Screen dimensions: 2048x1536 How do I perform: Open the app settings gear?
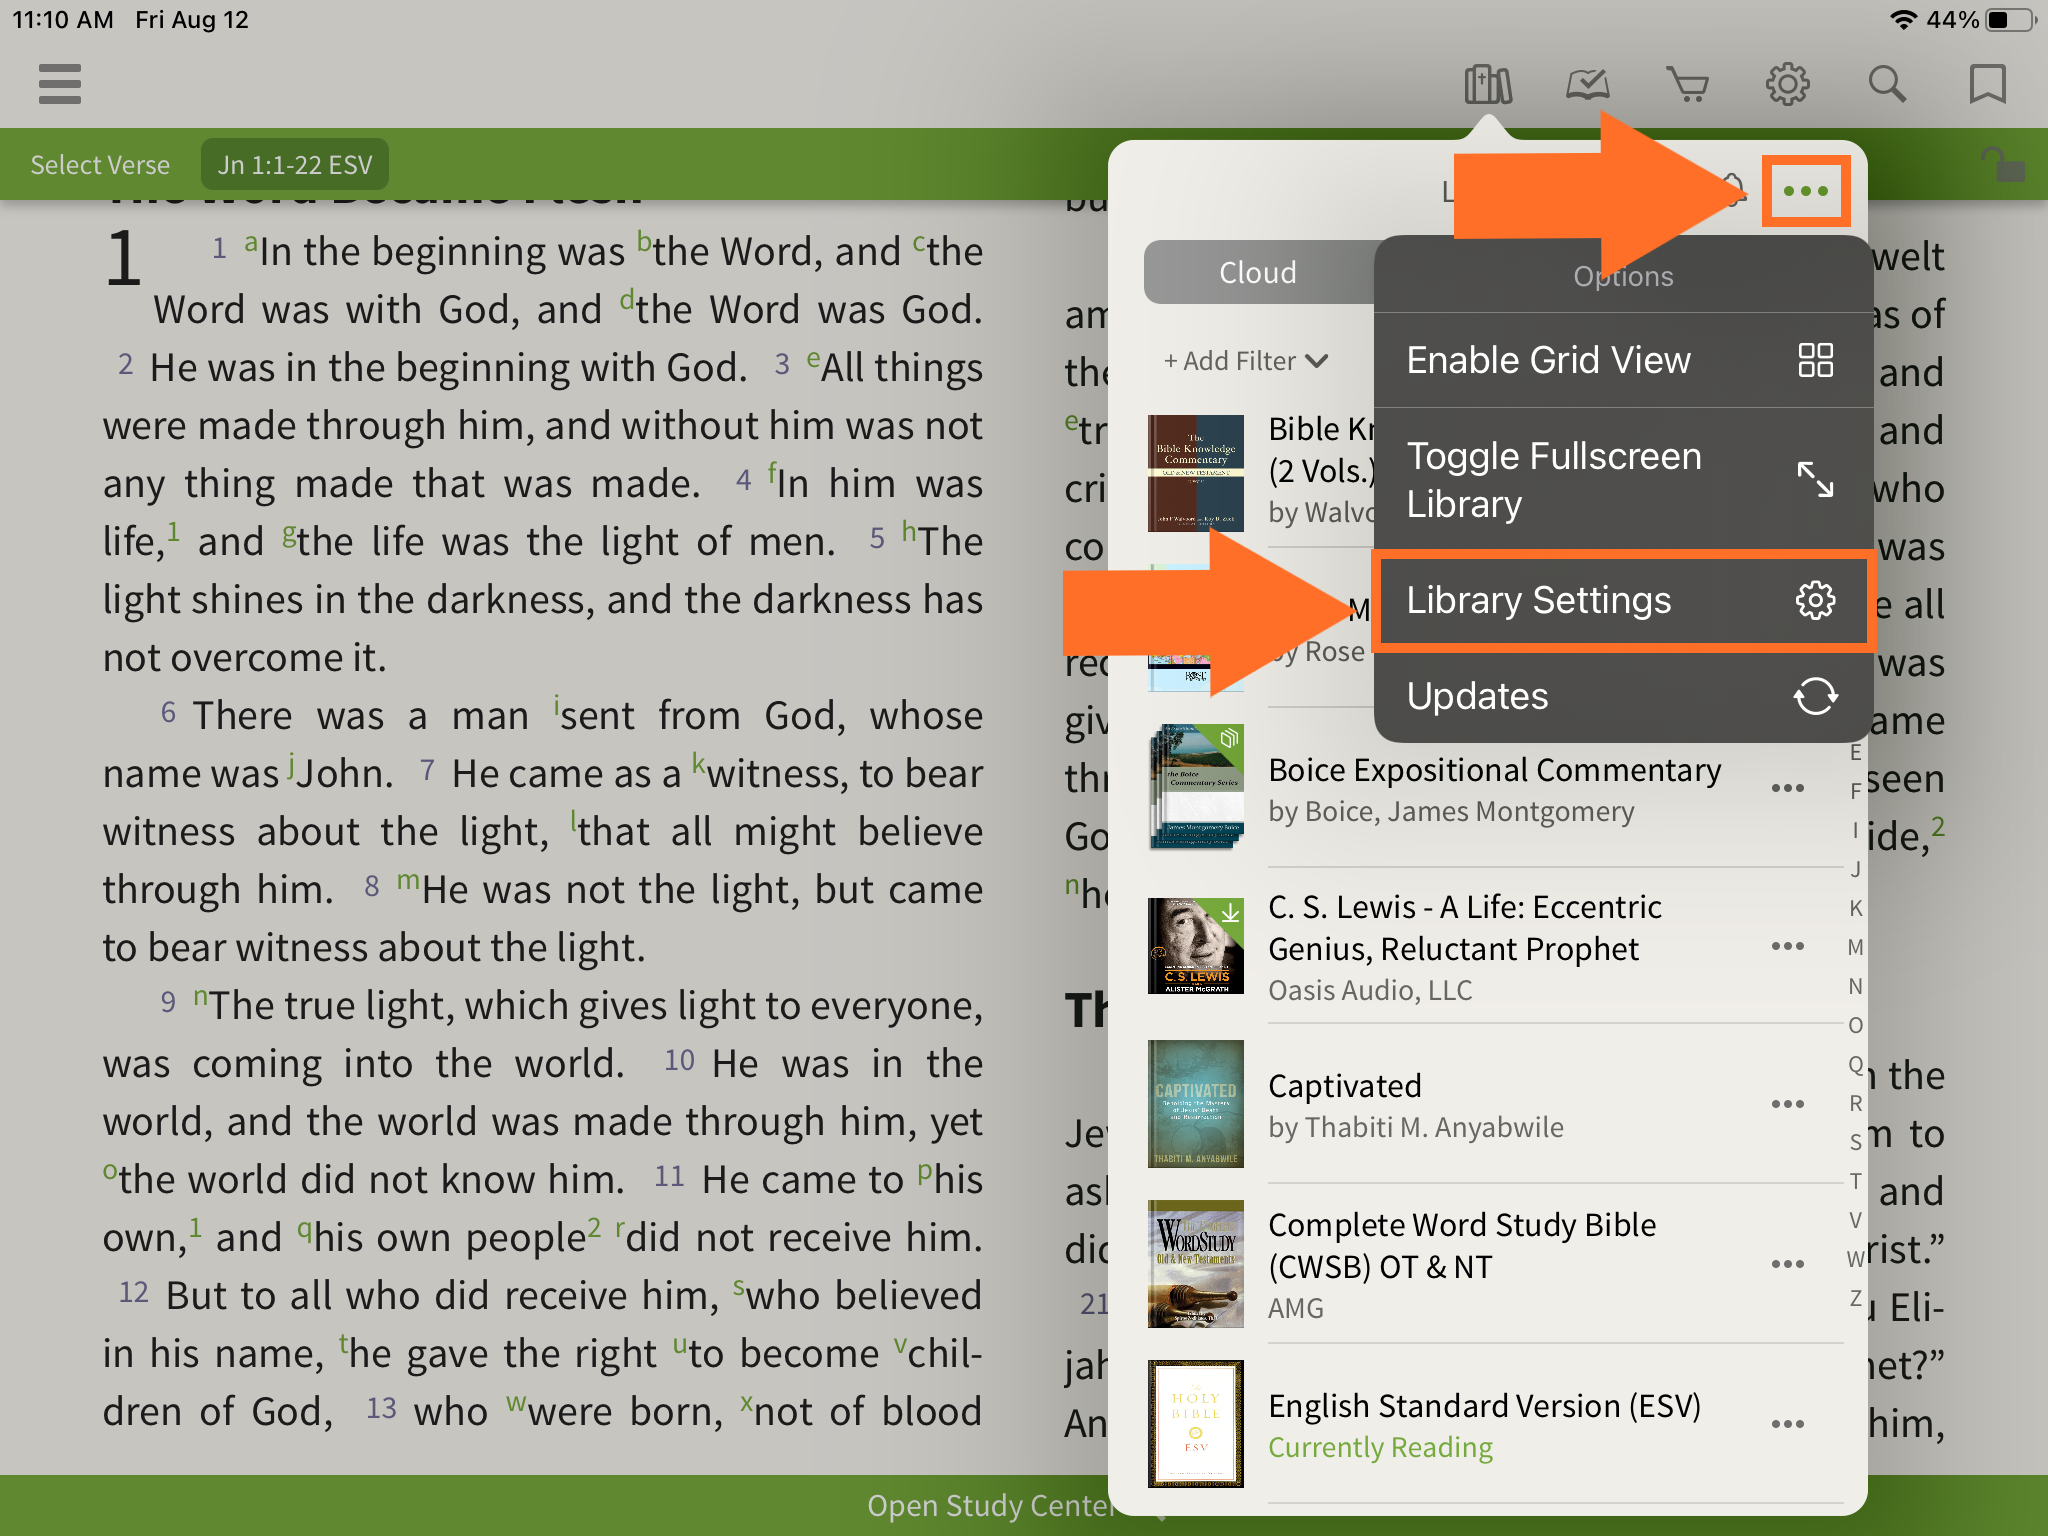coord(1788,85)
